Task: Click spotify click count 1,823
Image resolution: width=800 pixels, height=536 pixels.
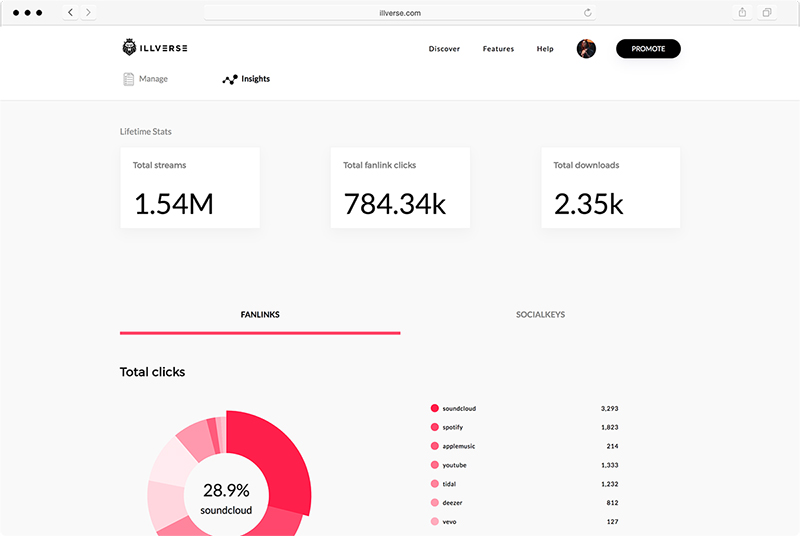Action: (609, 427)
